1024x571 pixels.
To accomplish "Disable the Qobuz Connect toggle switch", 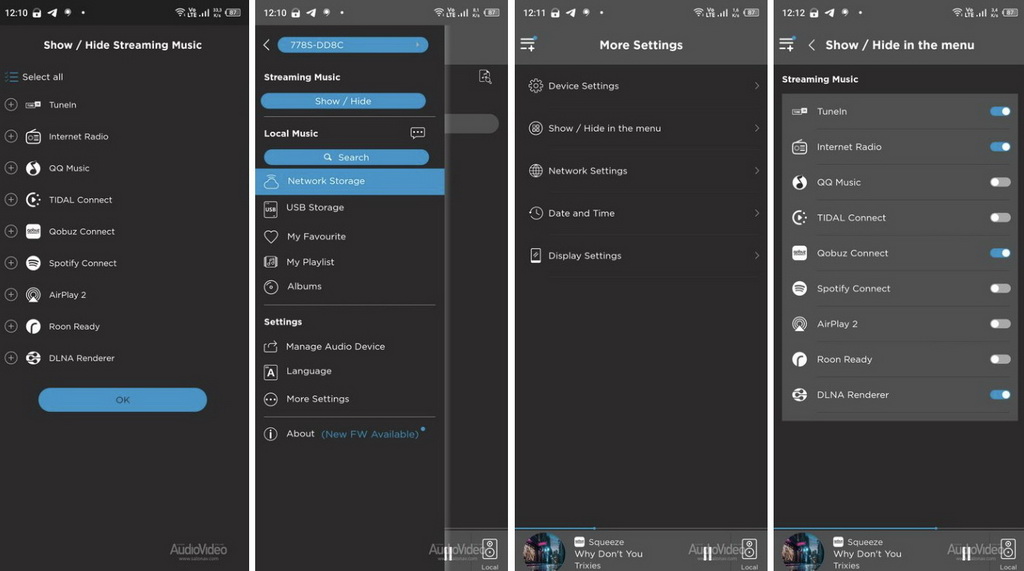I will coord(999,253).
